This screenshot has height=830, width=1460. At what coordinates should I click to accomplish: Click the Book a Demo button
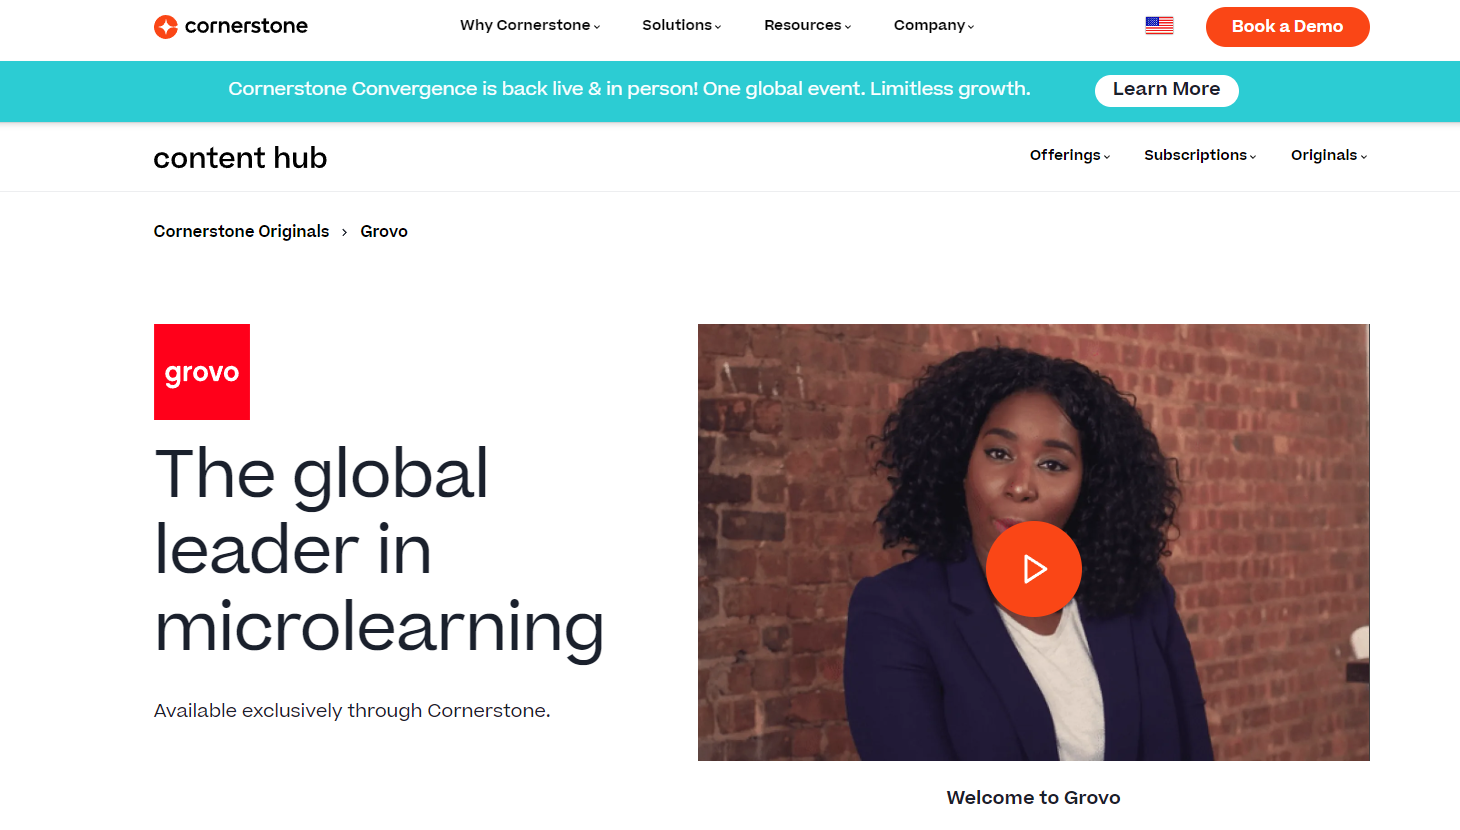pyautogui.click(x=1287, y=27)
